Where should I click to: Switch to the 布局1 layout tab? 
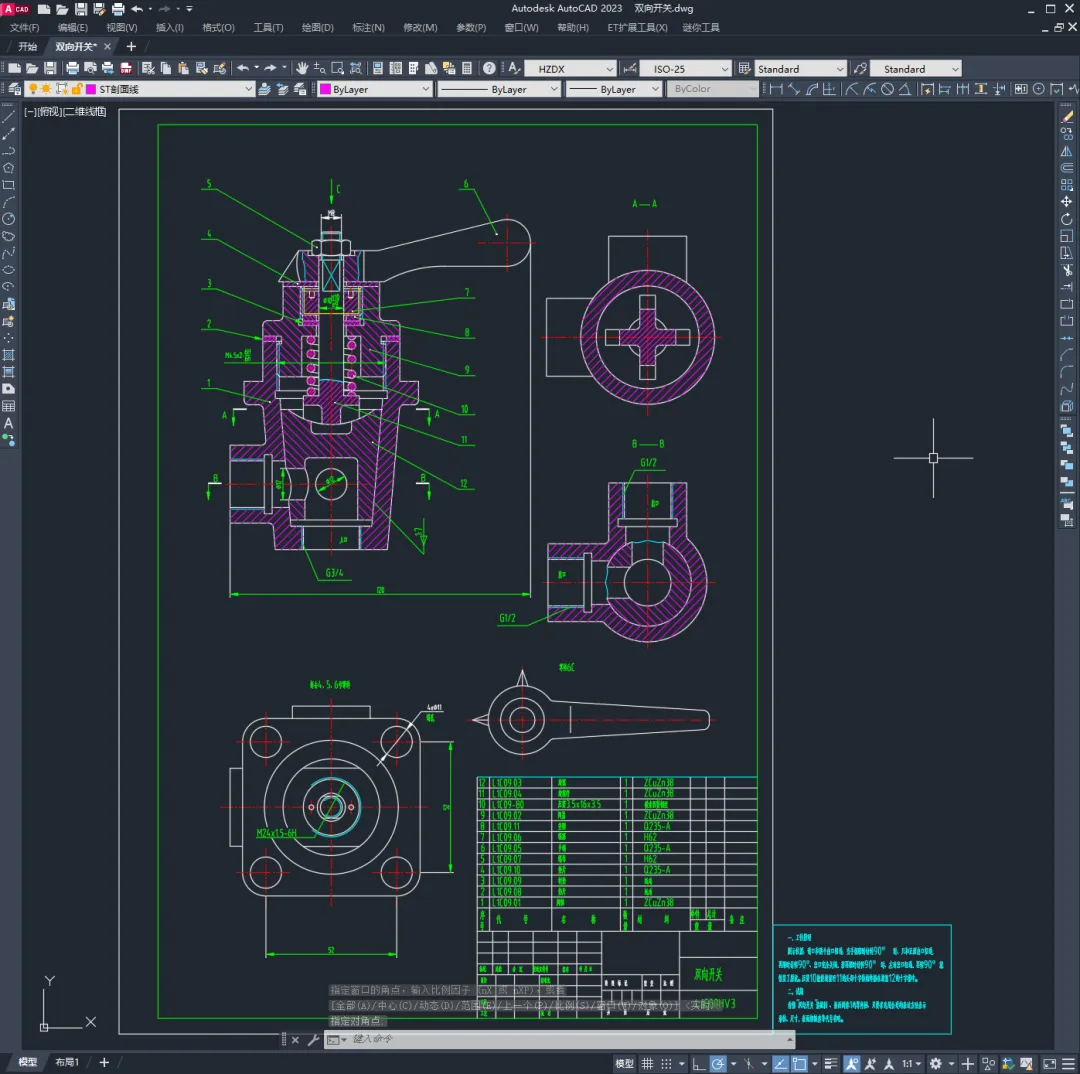67,1062
